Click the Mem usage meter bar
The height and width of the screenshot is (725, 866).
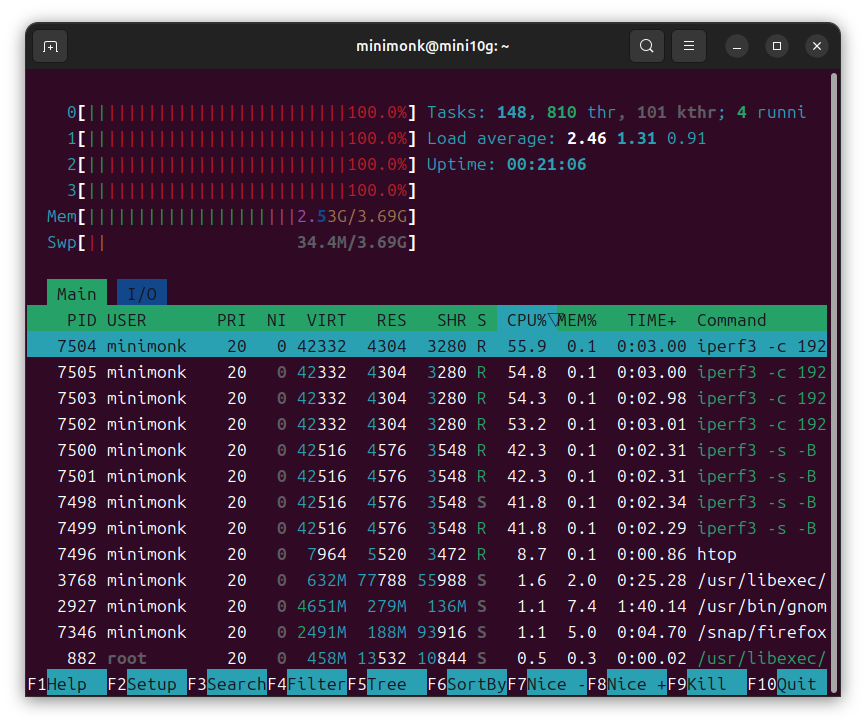[x=231, y=216]
